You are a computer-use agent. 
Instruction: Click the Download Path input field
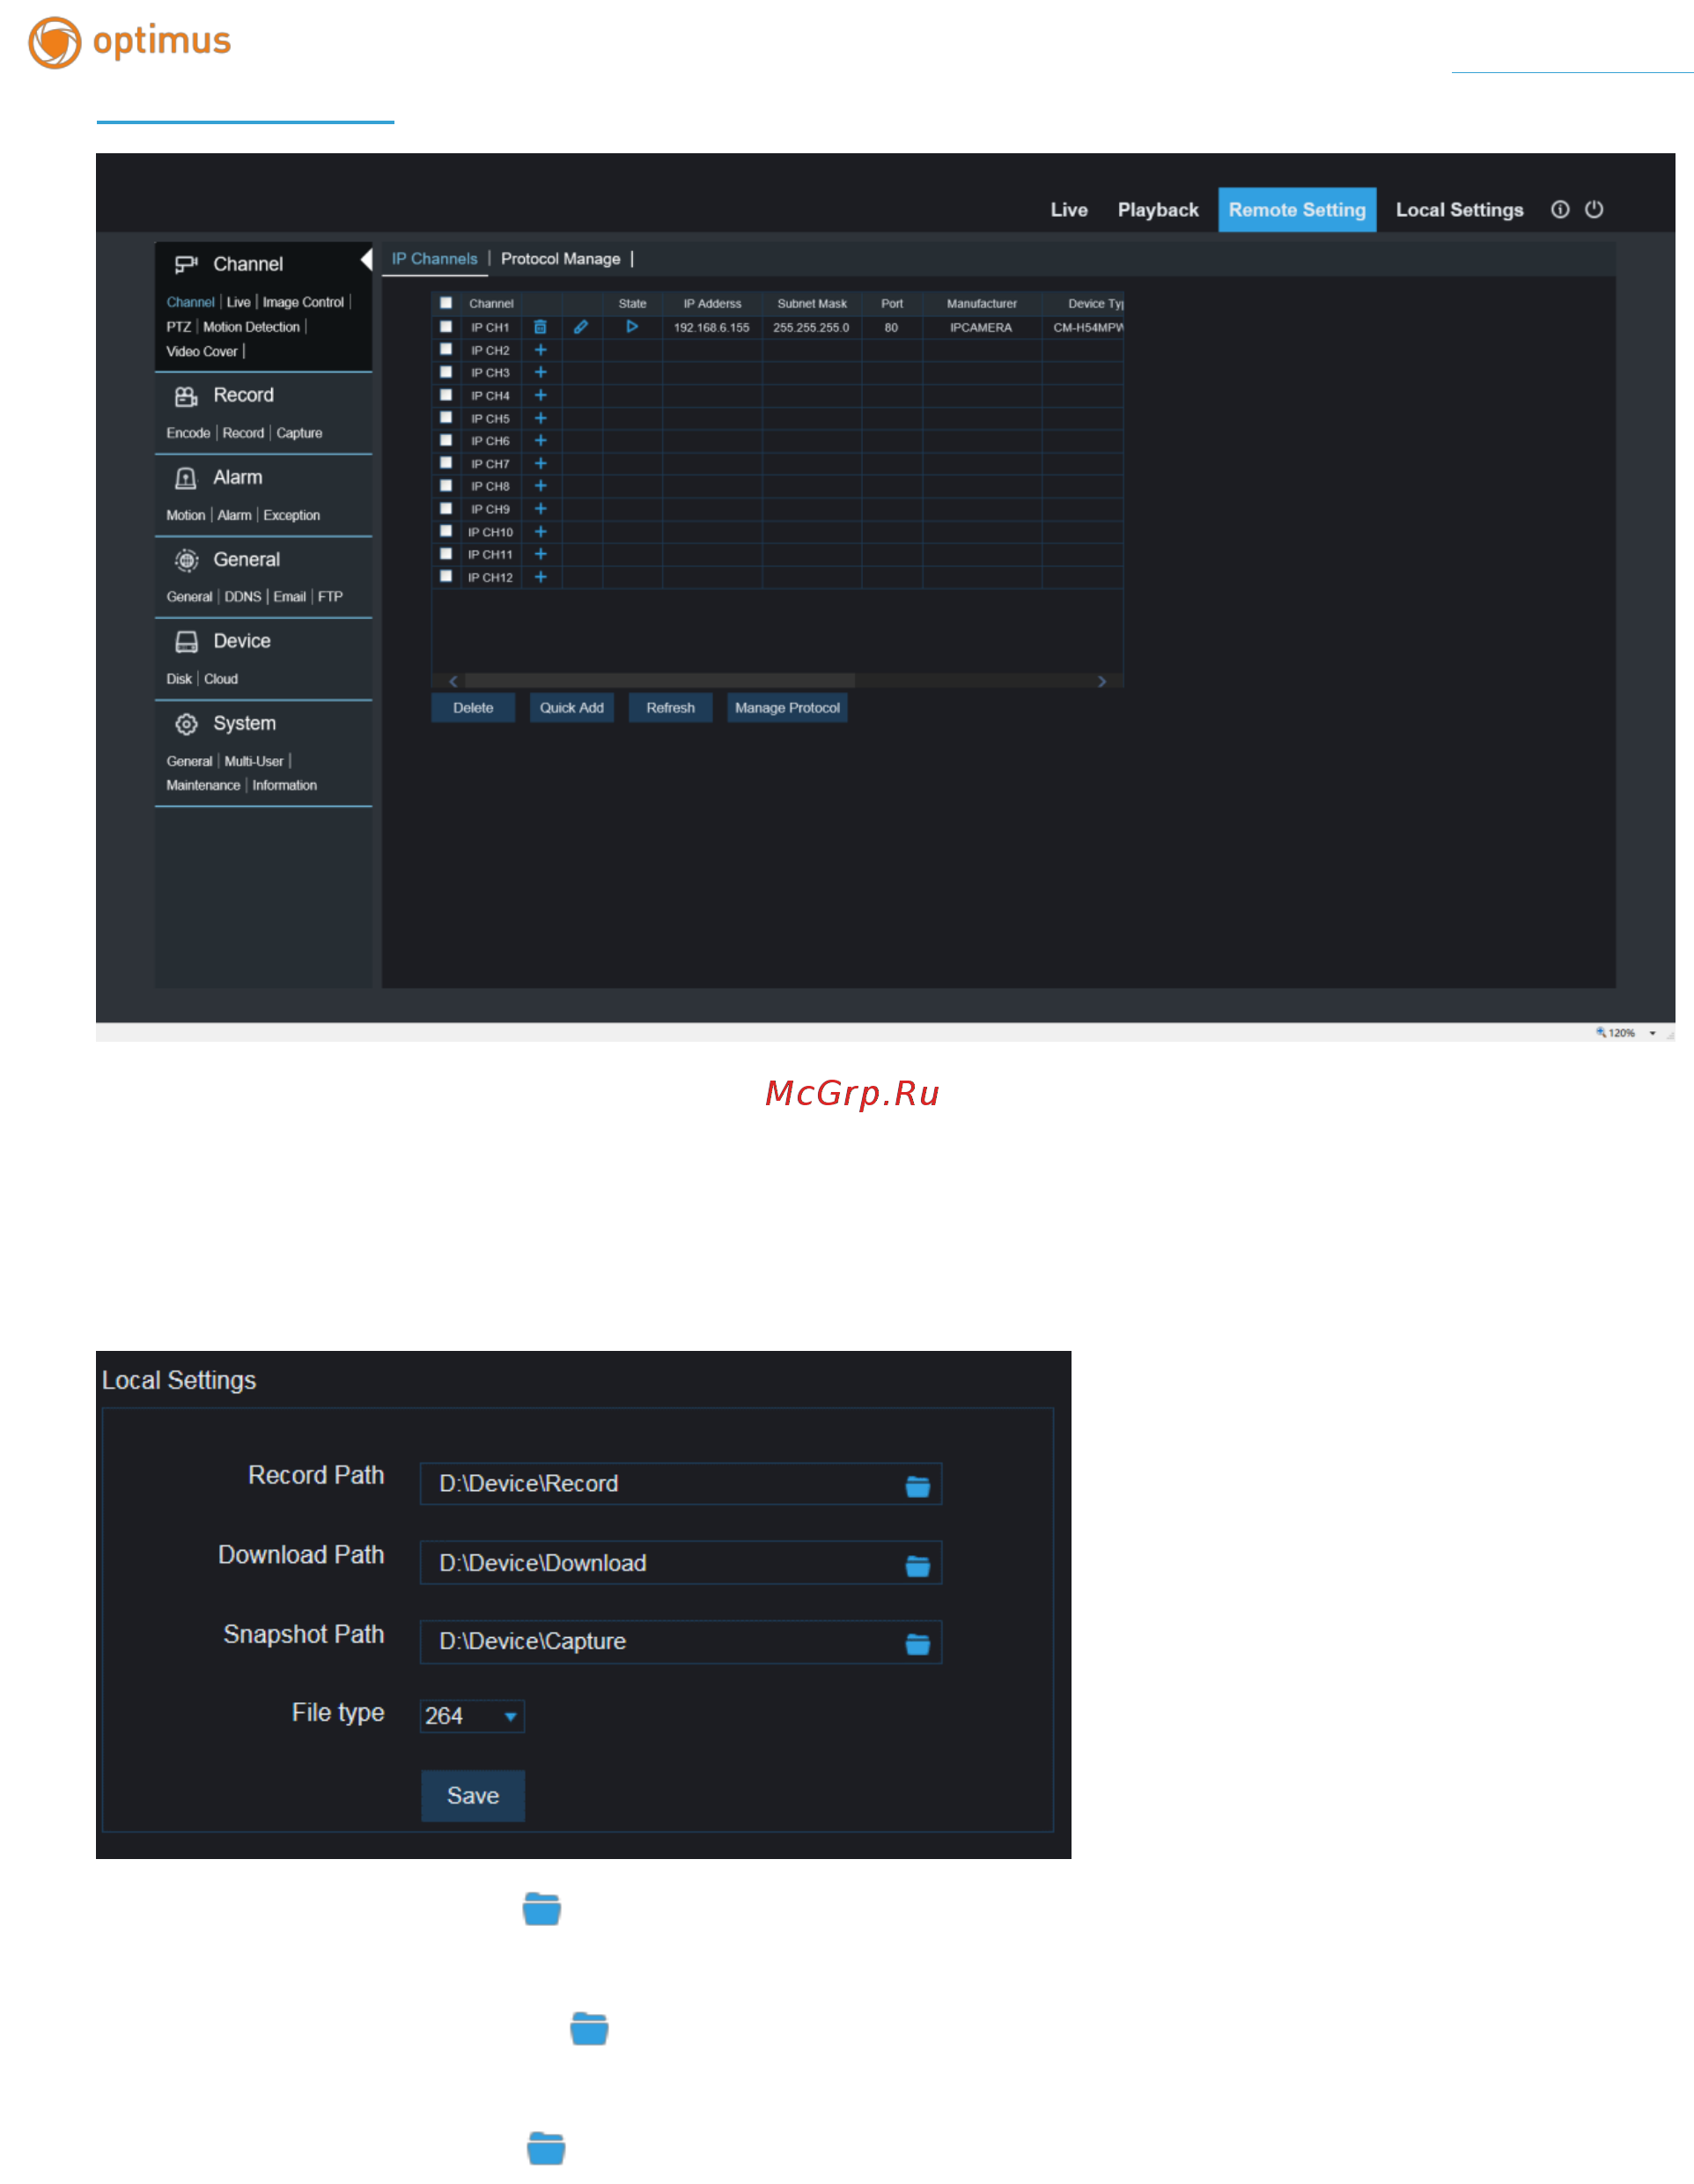681,1563
